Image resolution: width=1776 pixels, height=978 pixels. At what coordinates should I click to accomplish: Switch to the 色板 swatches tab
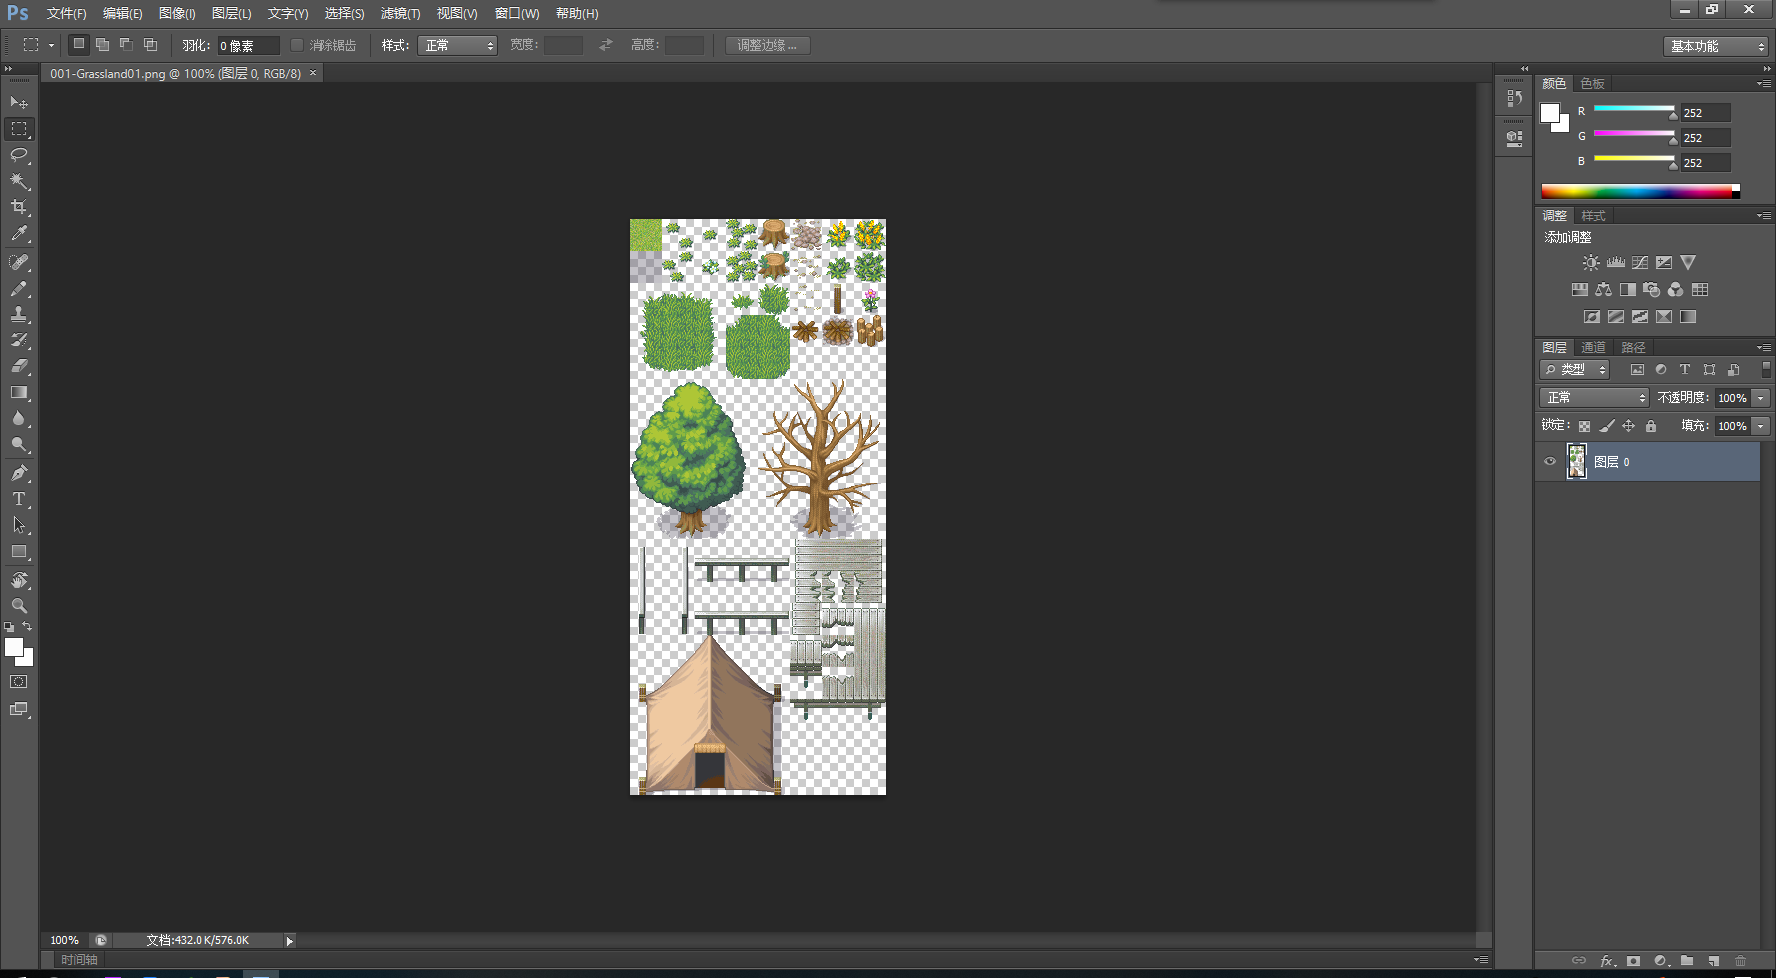1592,84
